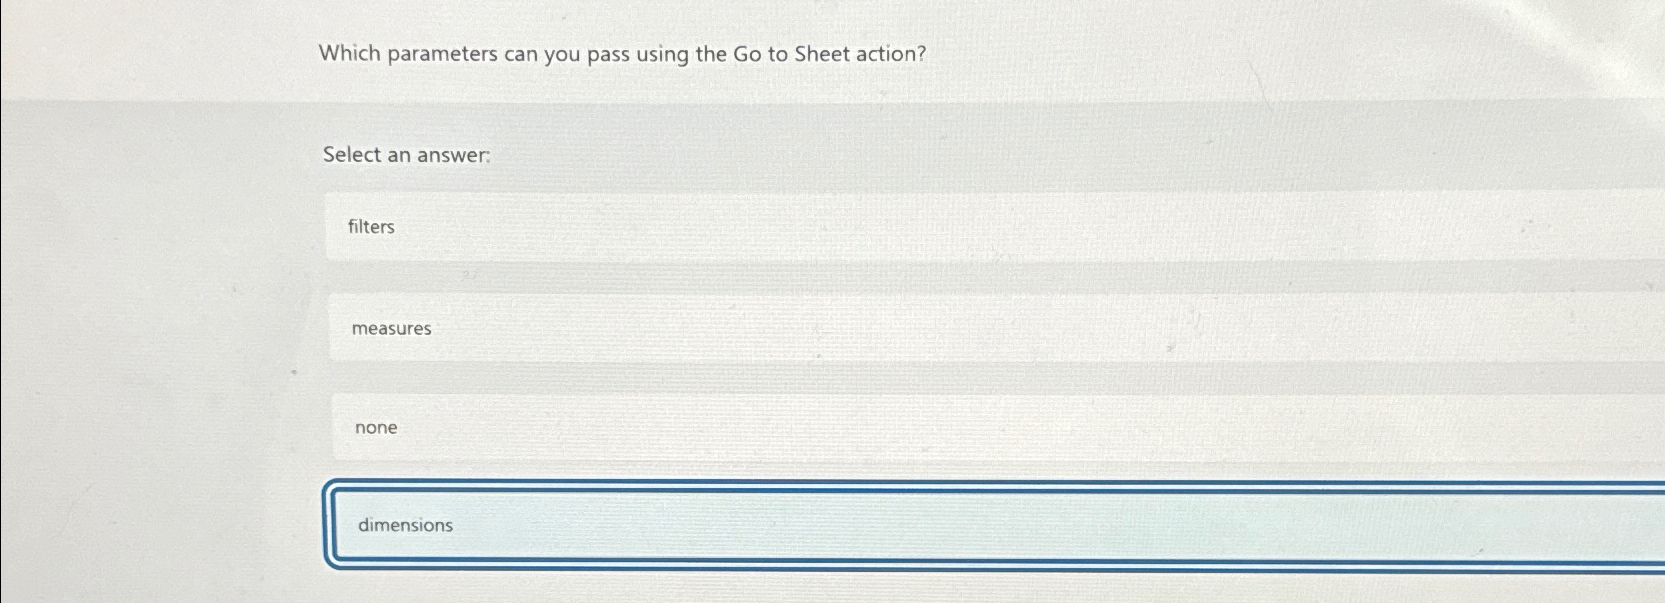Click the Select an answer label

[x=405, y=155]
